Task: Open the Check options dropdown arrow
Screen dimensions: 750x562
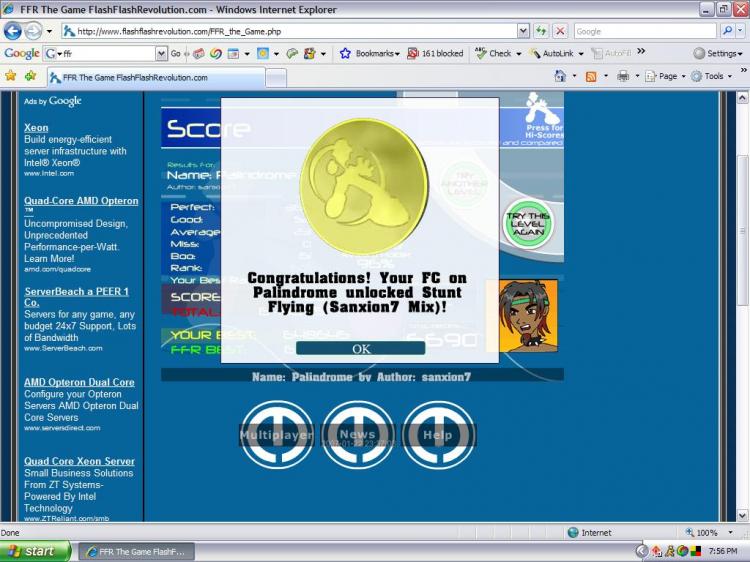Action: coord(518,54)
